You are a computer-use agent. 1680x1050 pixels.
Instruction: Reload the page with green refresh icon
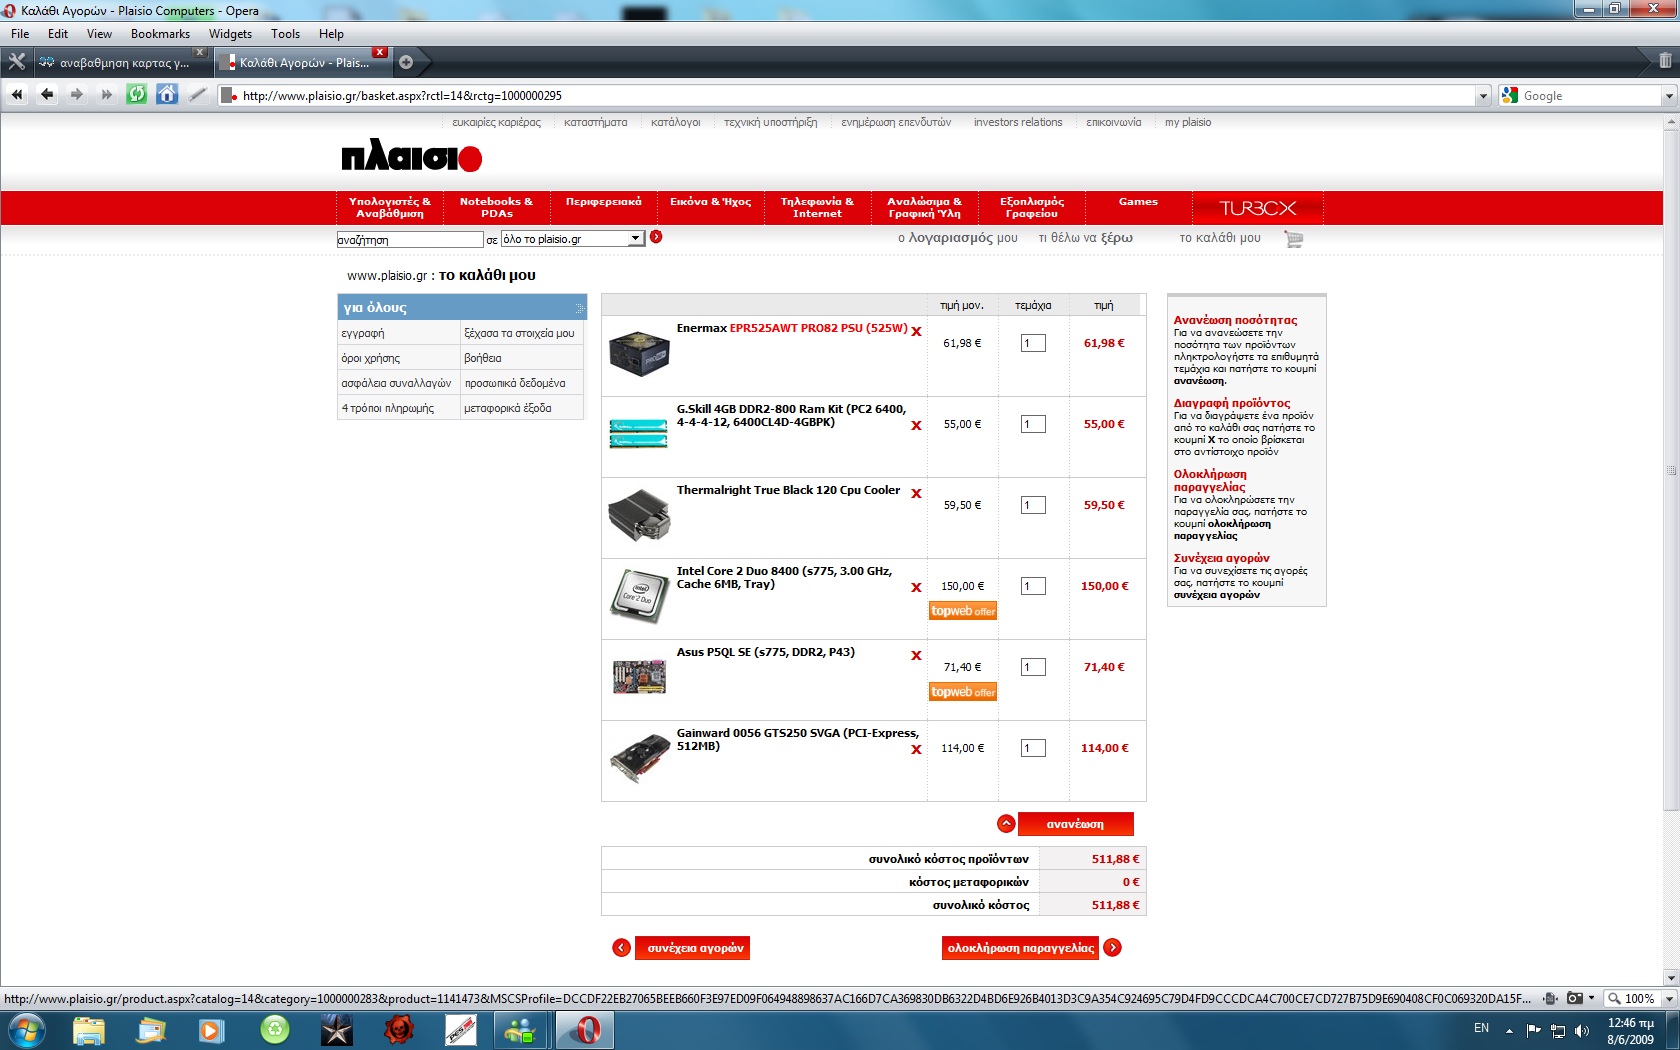pyautogui.click(x=137, y=95)
